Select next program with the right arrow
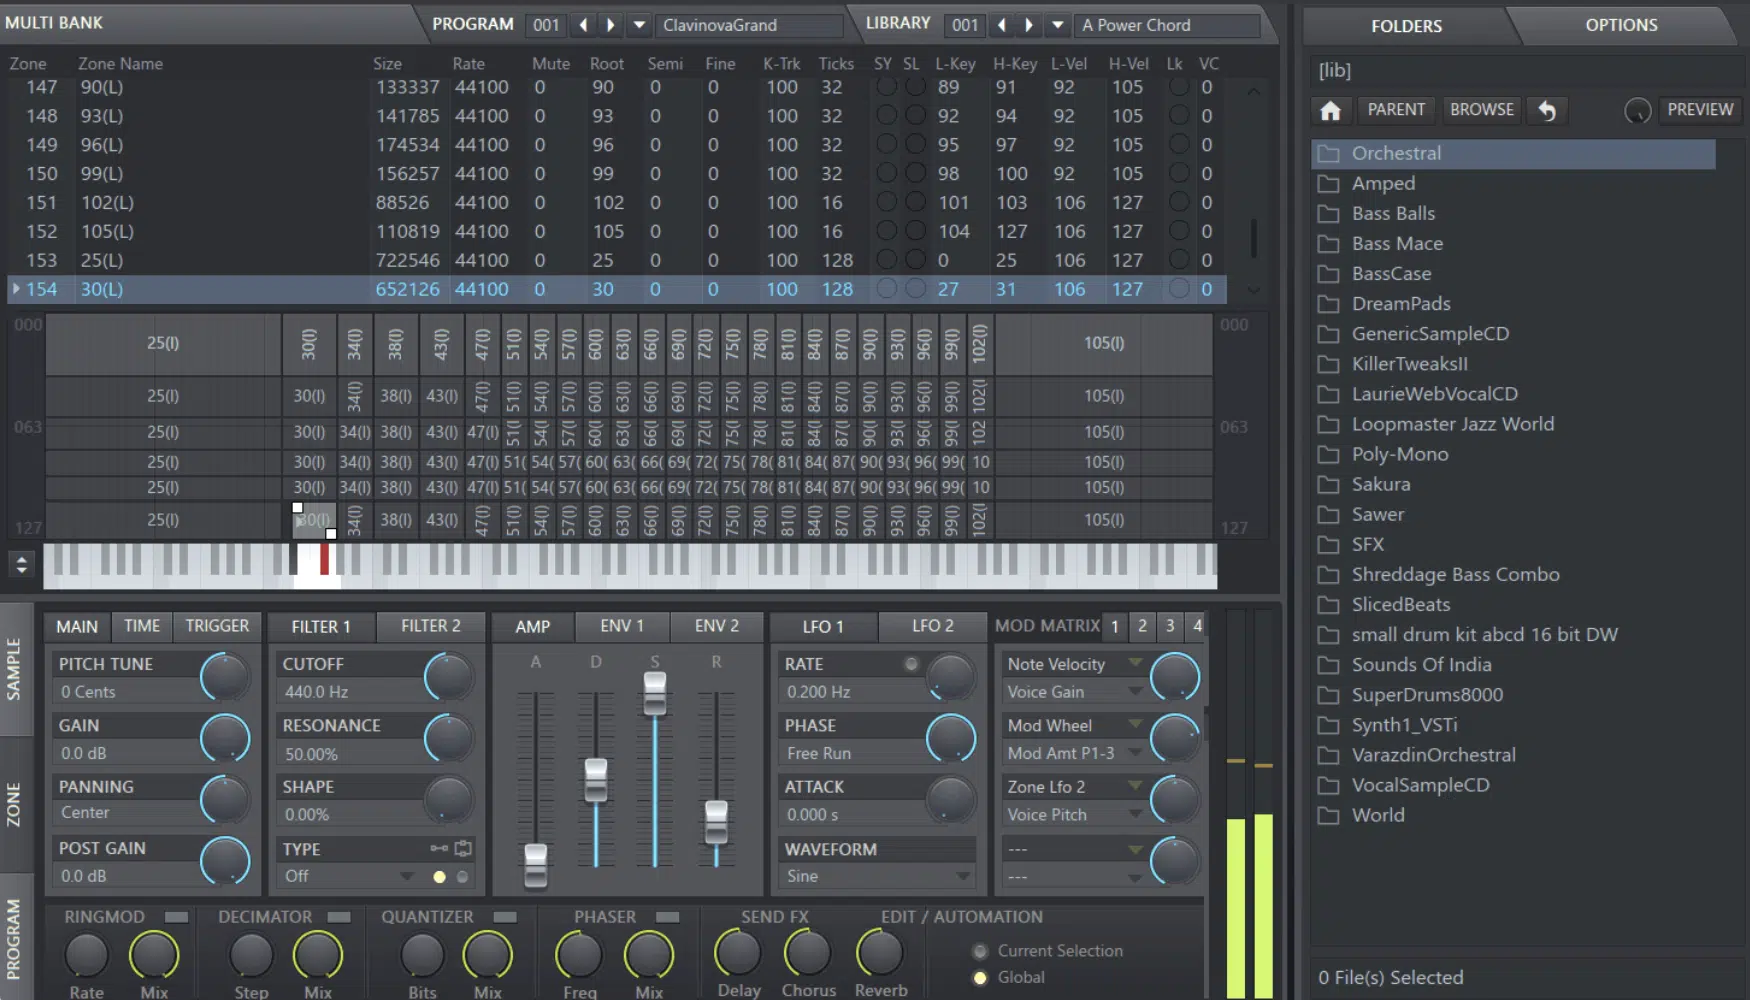The image size is (1750, 1000). [x=610, y=25]
